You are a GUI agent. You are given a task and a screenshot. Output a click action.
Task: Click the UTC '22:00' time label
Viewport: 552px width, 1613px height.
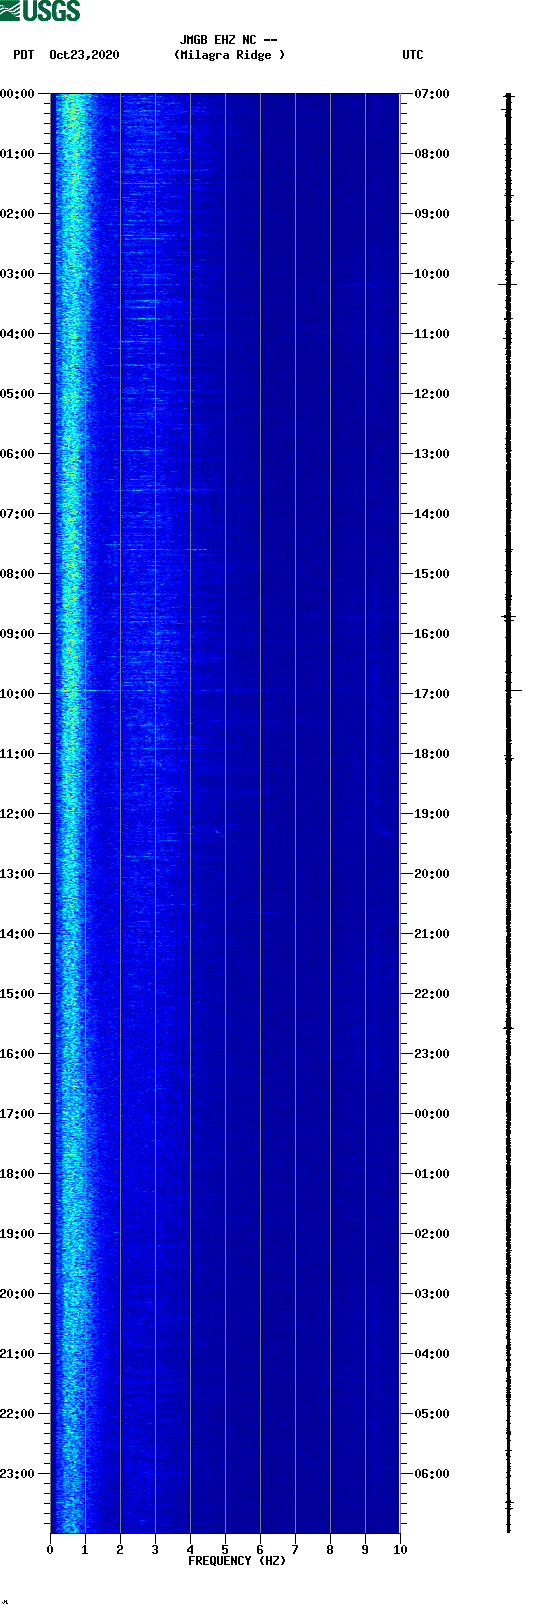[x=432, y=994]
